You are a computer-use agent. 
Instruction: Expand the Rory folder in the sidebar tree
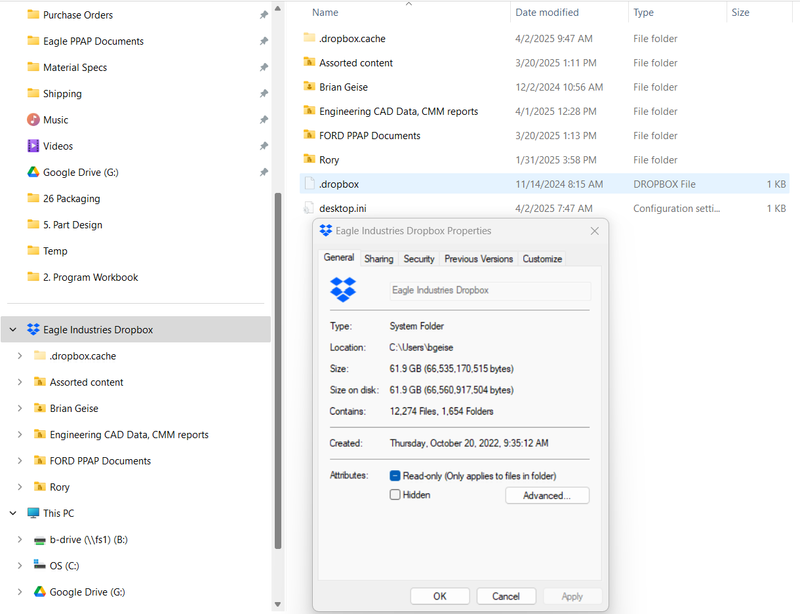(20, 487)
